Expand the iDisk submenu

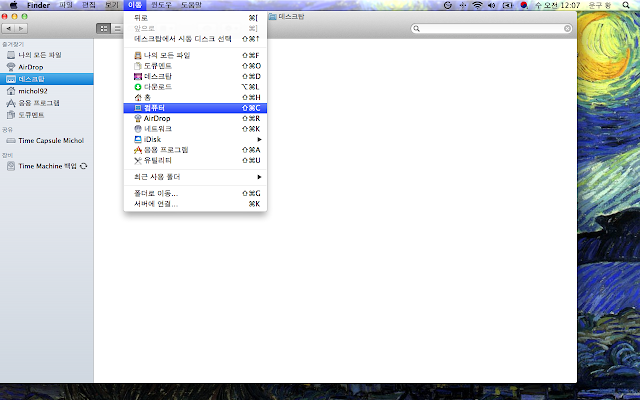195,140
